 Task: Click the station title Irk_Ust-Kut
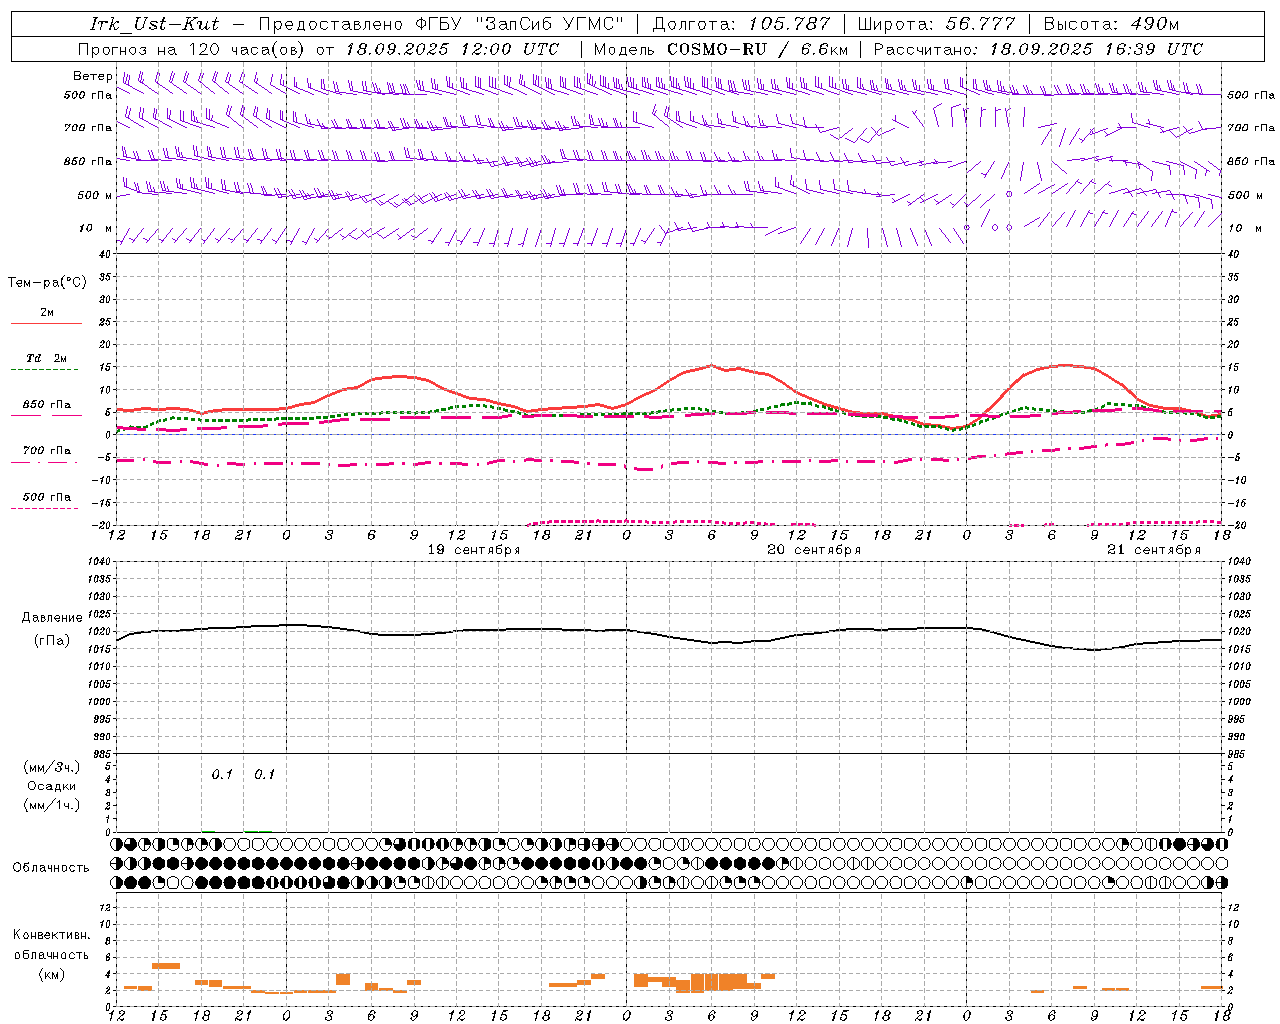(154, 24)
